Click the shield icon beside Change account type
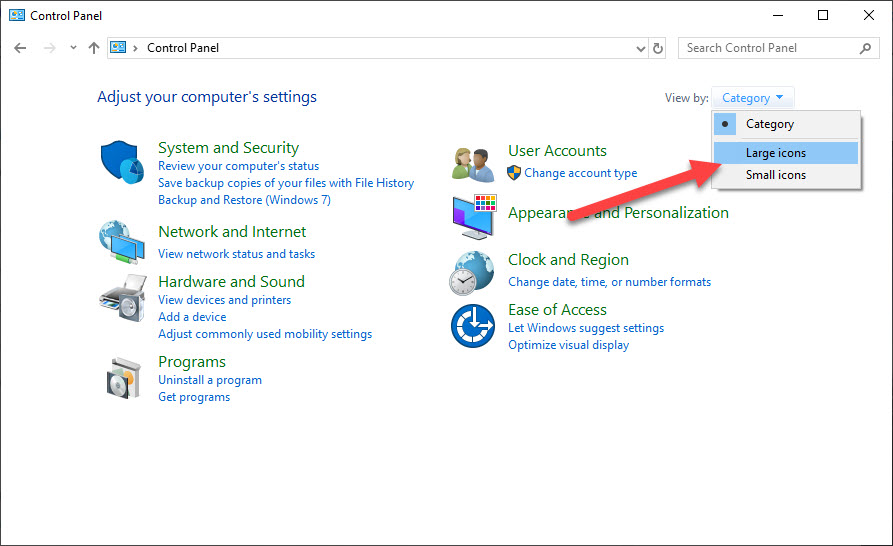893x546 pixels. tap(514, 173)
